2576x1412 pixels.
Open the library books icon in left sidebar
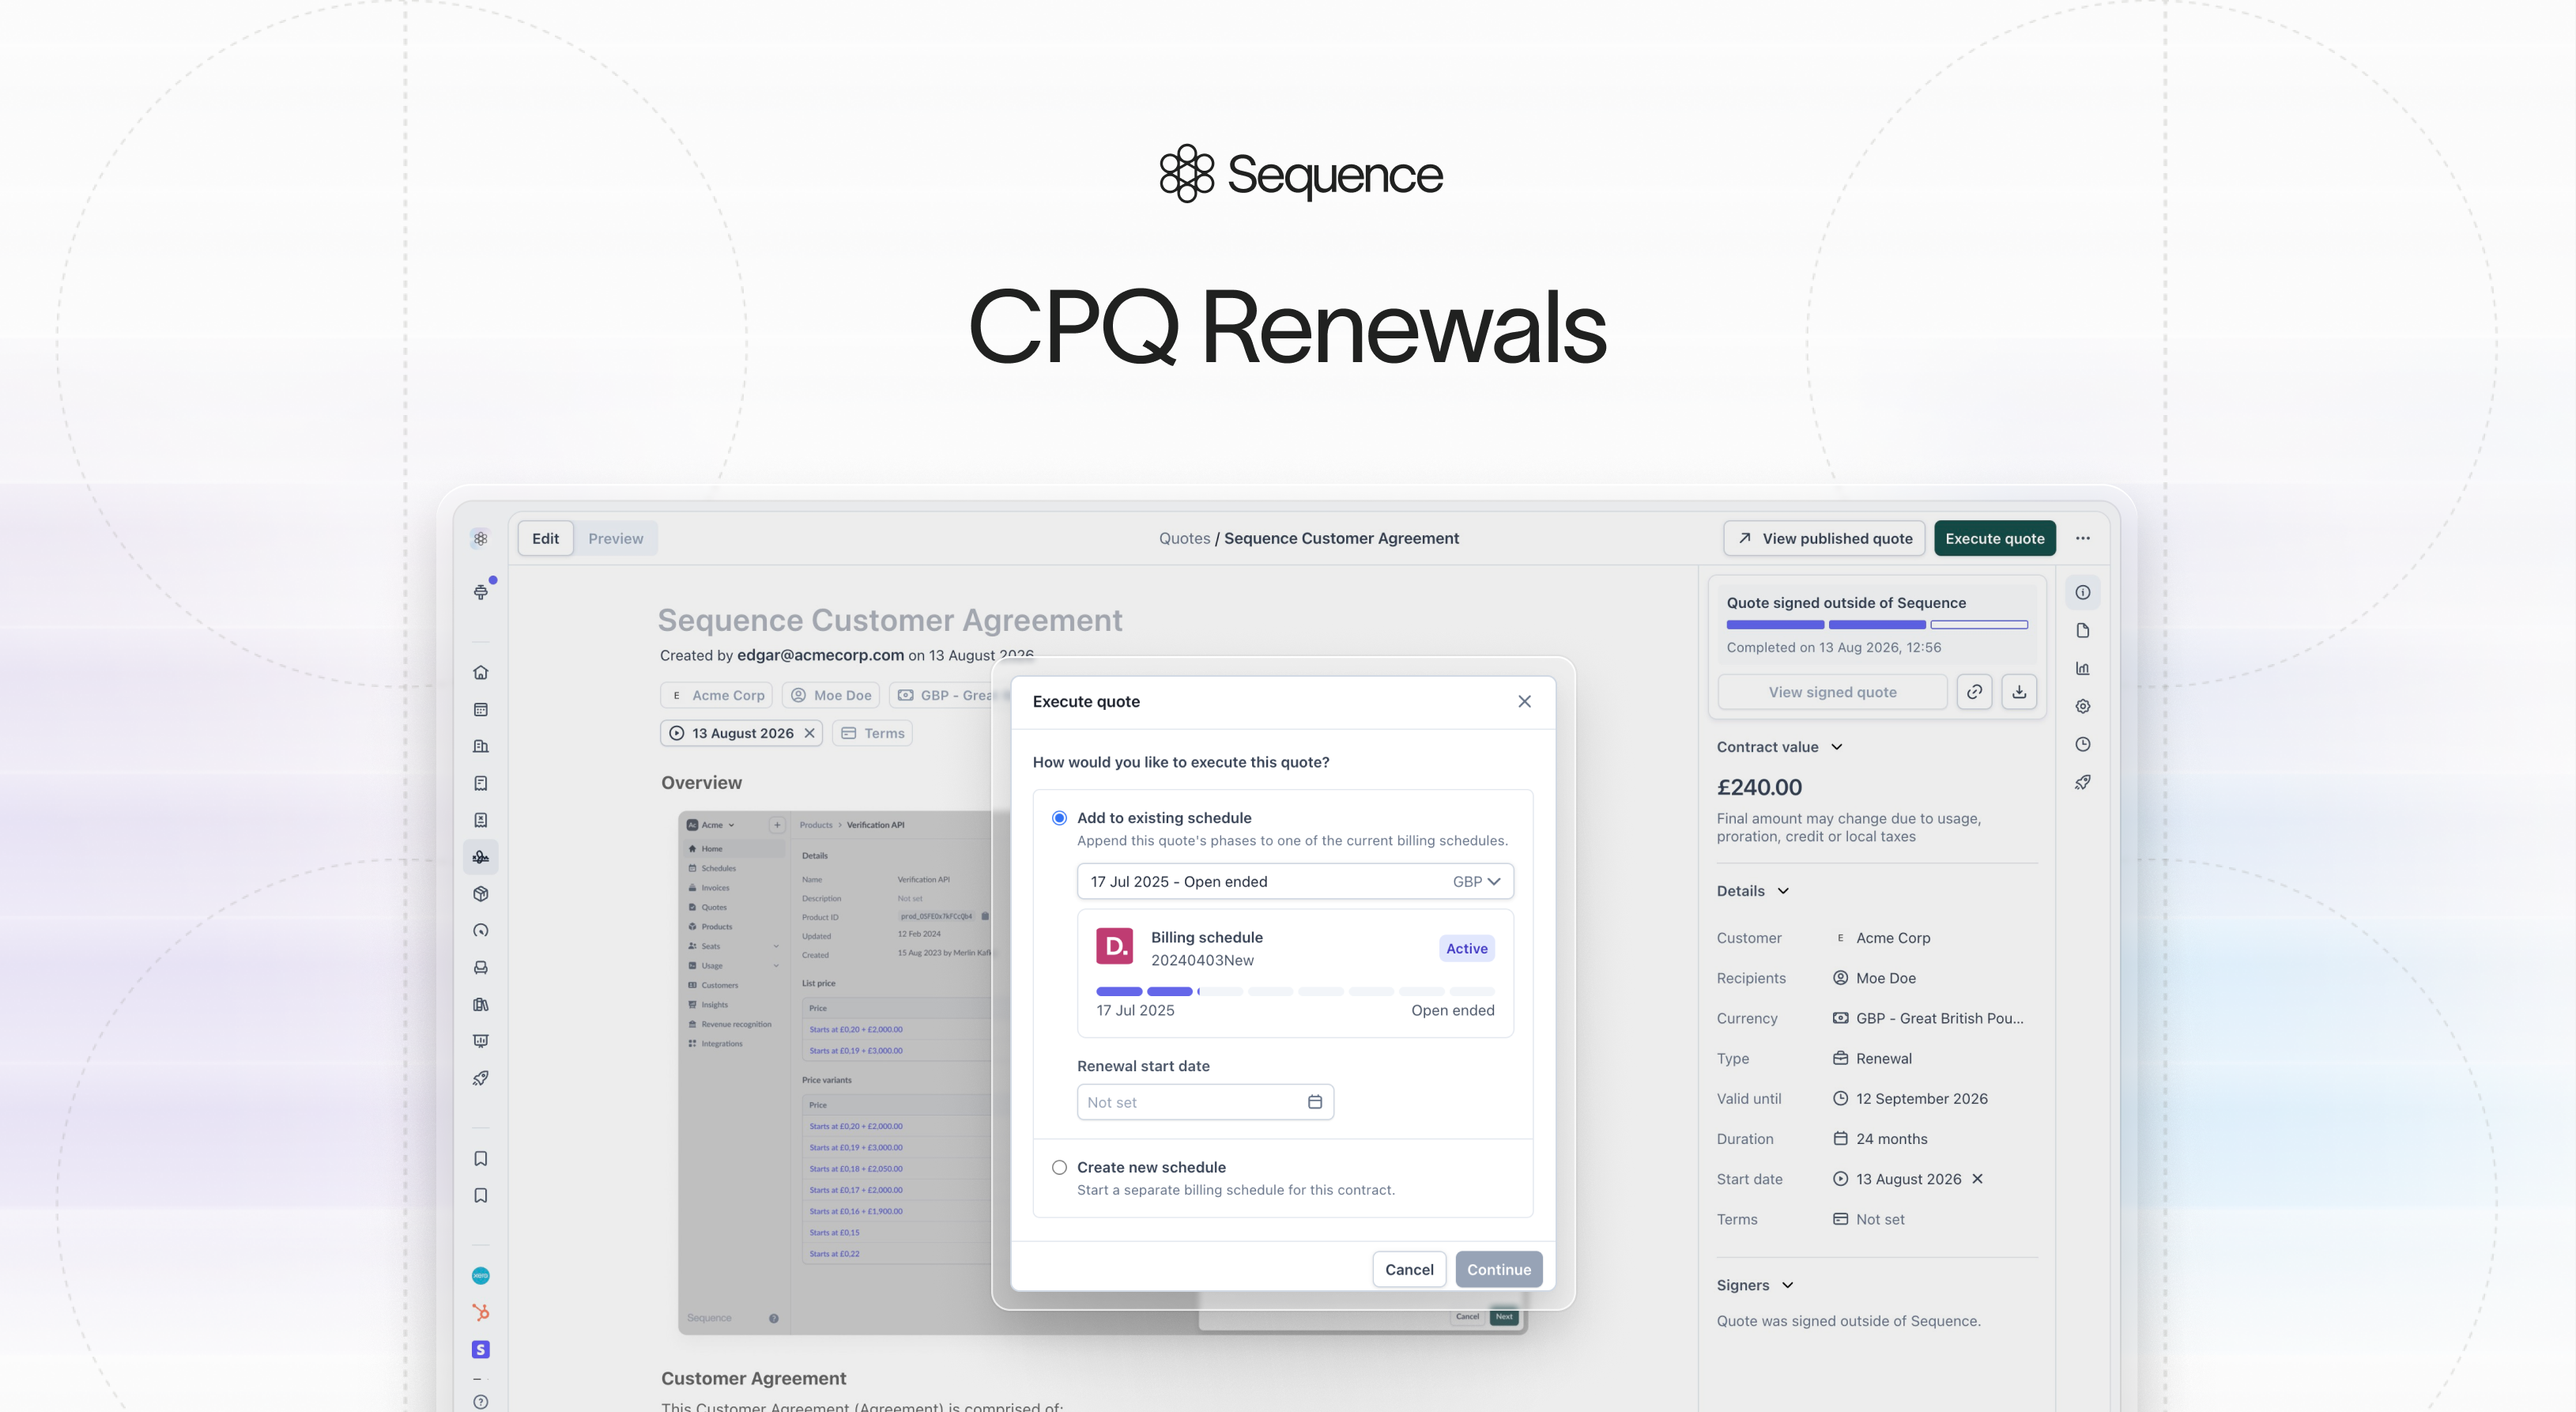point(481,1004)
